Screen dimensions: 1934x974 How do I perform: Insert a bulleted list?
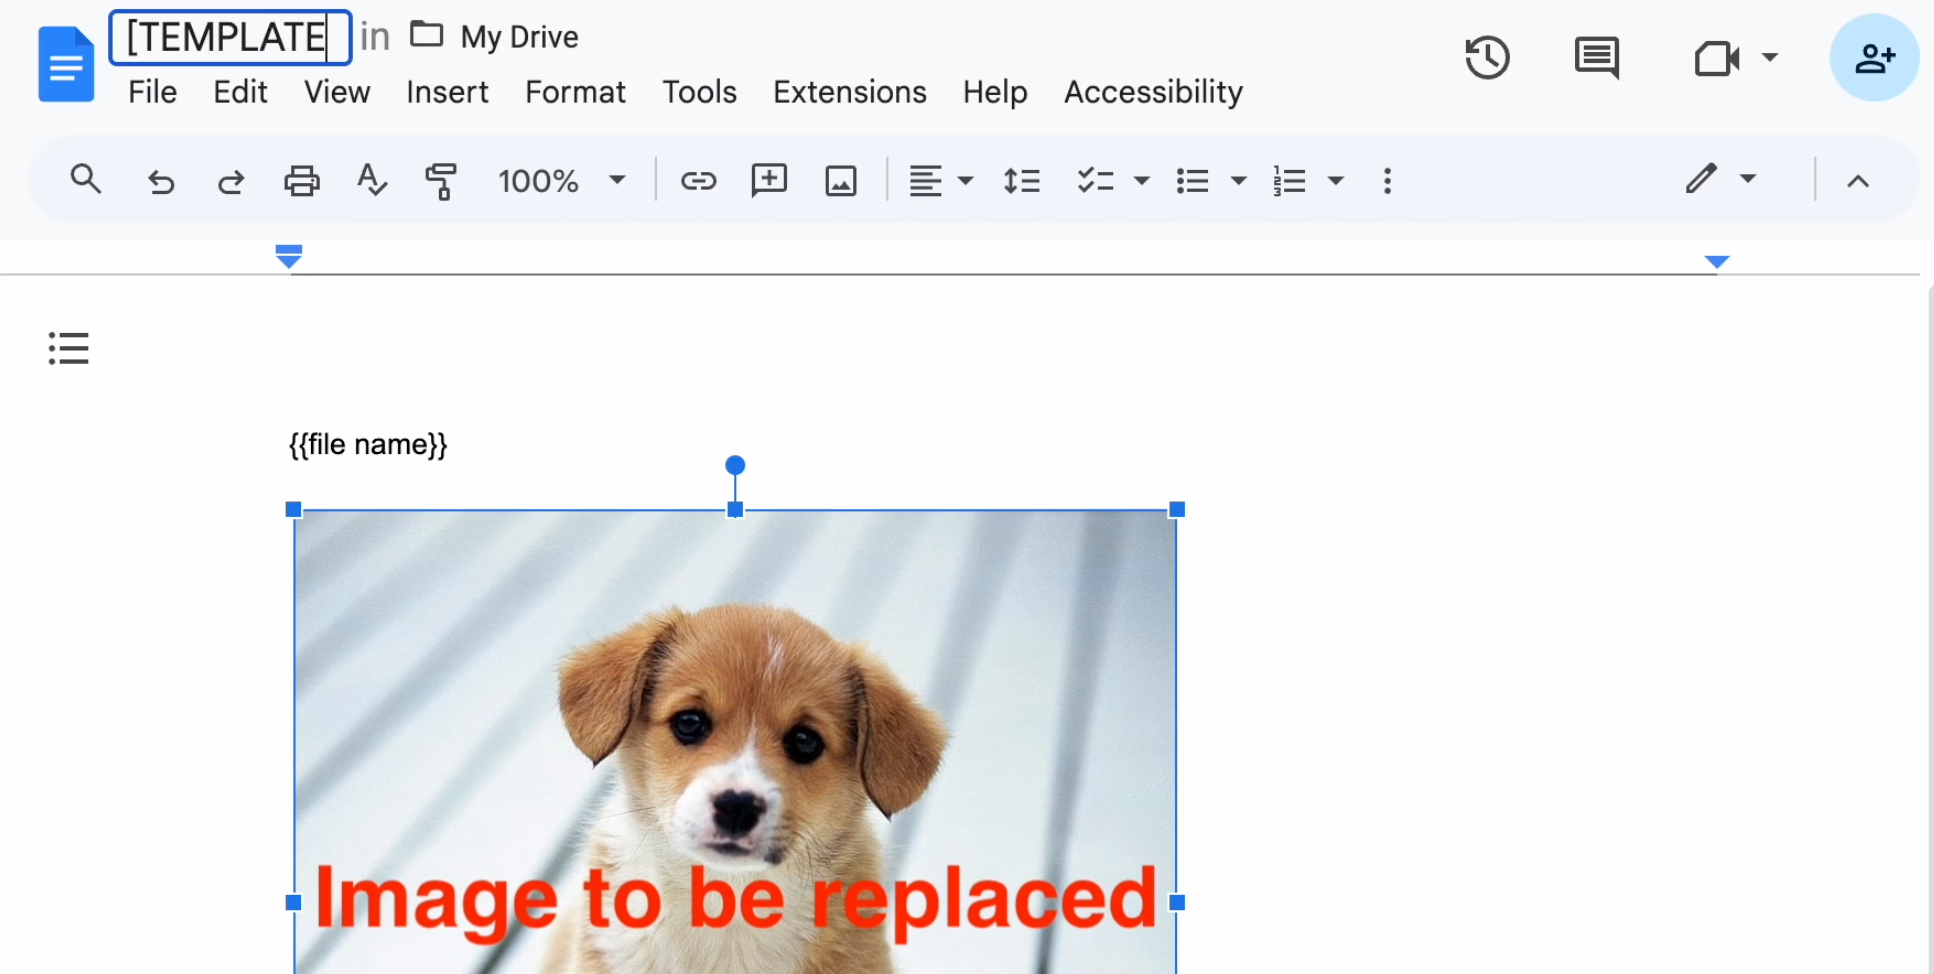pyautogui.click(x=1193, y=181)
